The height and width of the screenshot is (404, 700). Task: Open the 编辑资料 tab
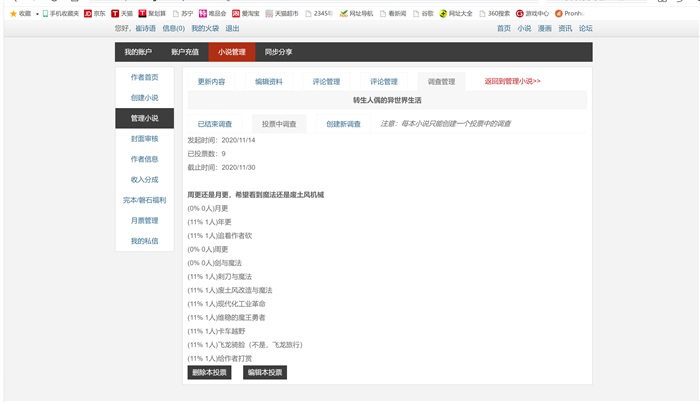pyautogui.click(x=269, y=81)
